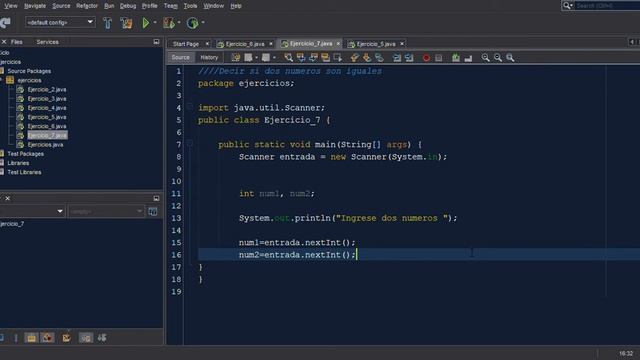This screenshot has width=640, height=360.
Task: Switch to the Ejercicio_6.java tab
Action: (x=244, y=44)
